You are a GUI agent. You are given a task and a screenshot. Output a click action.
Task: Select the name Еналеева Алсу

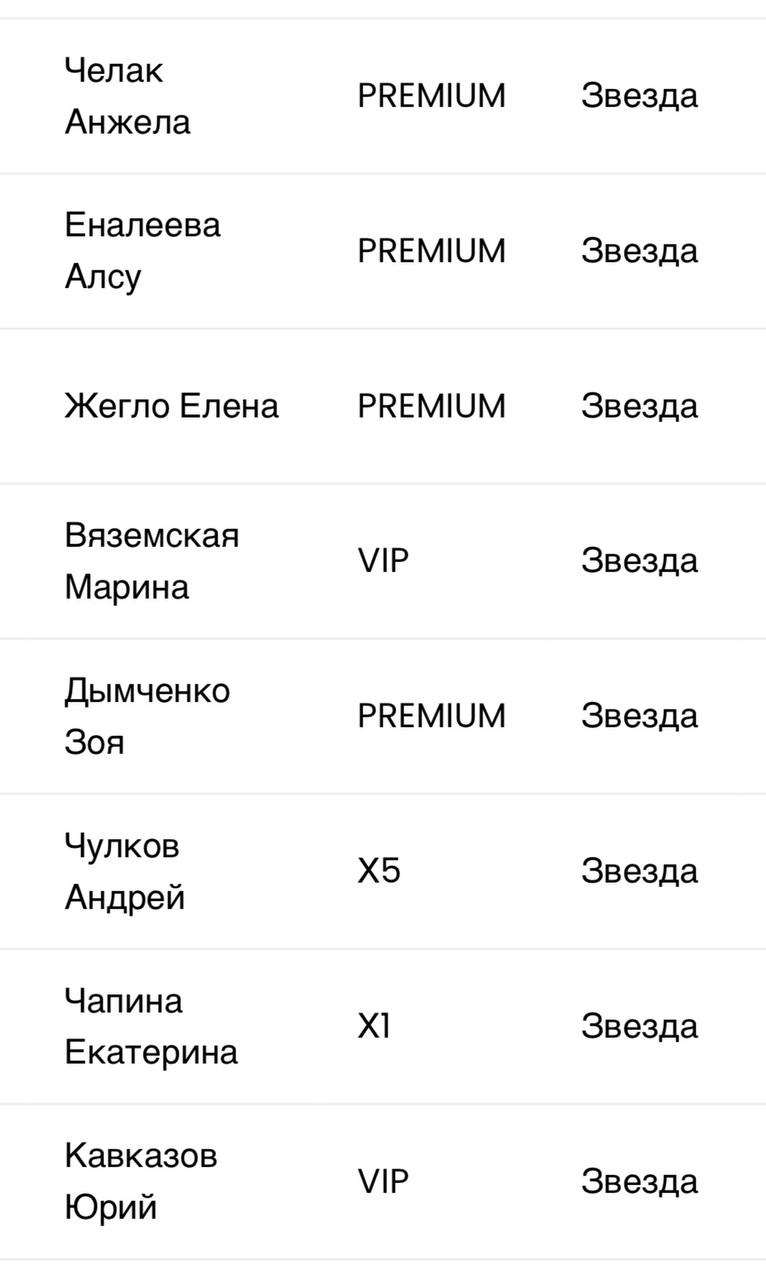point(142,250)
